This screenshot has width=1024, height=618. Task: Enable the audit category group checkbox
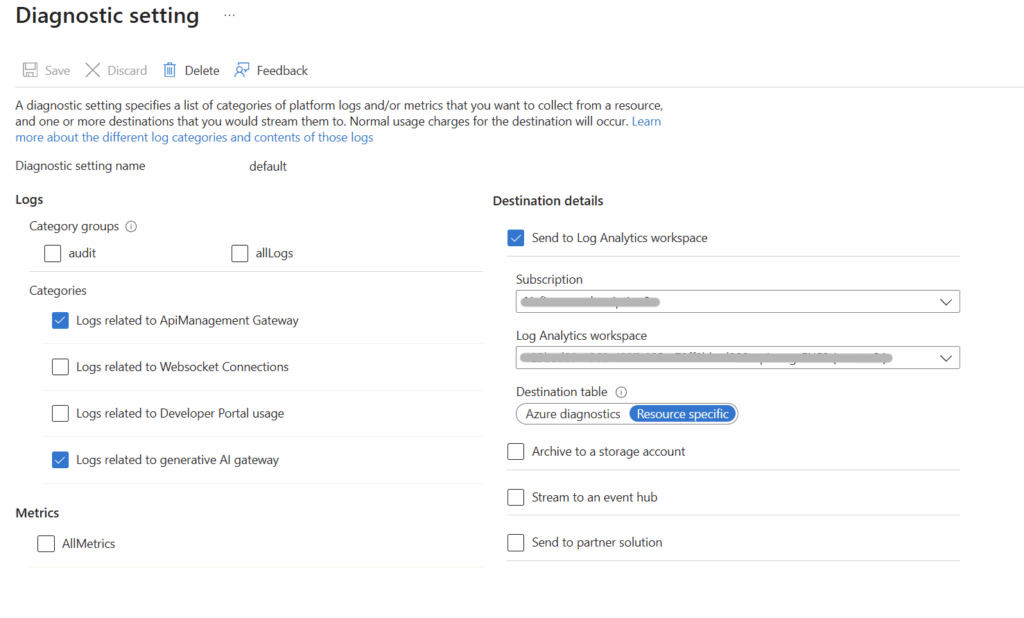point(53,253)
